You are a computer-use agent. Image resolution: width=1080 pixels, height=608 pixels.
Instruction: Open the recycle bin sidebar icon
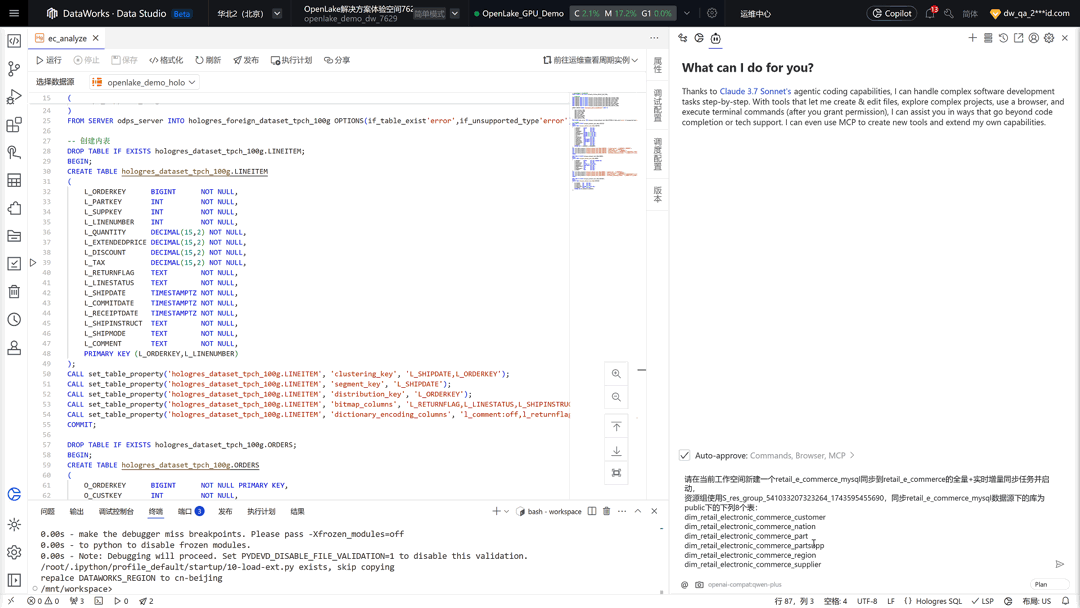click(14, 291)
